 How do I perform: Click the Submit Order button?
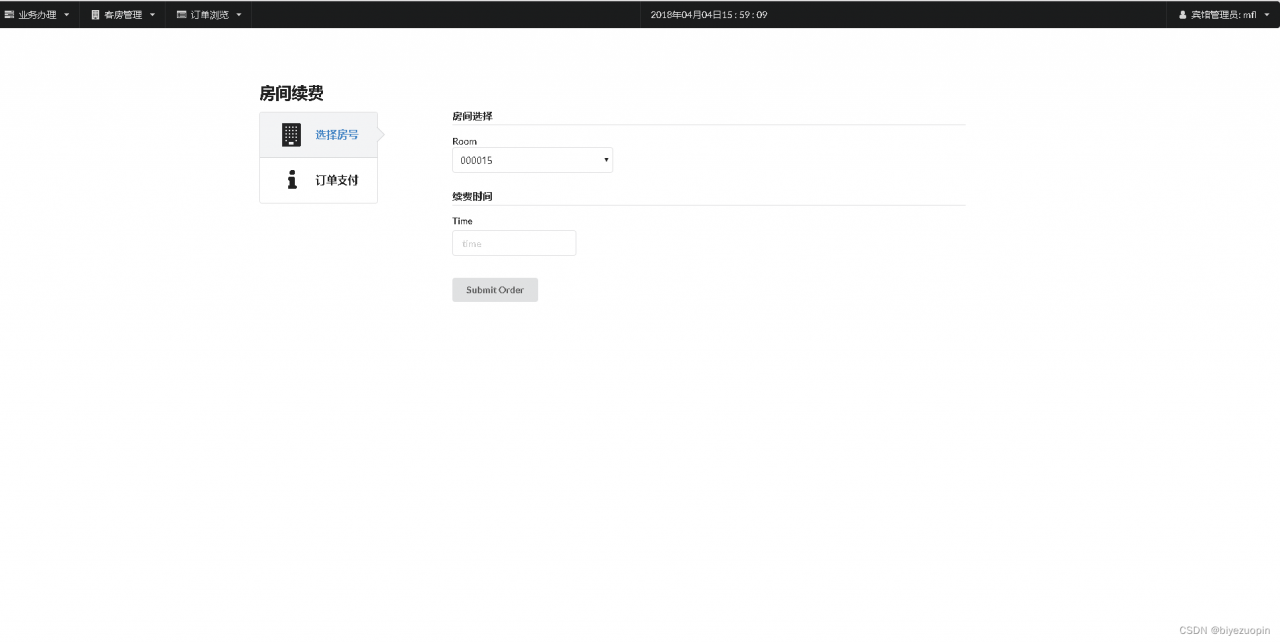495,290
